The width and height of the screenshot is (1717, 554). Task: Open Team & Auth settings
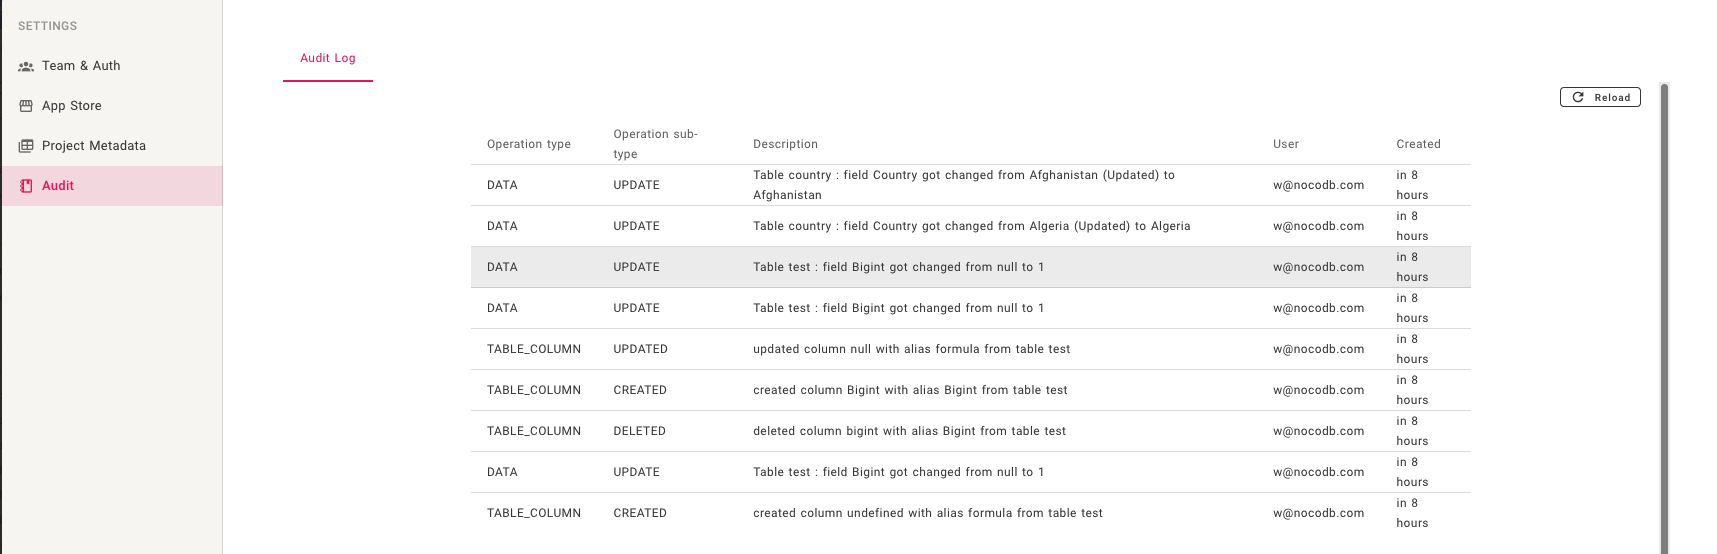(x=112, y=66)
